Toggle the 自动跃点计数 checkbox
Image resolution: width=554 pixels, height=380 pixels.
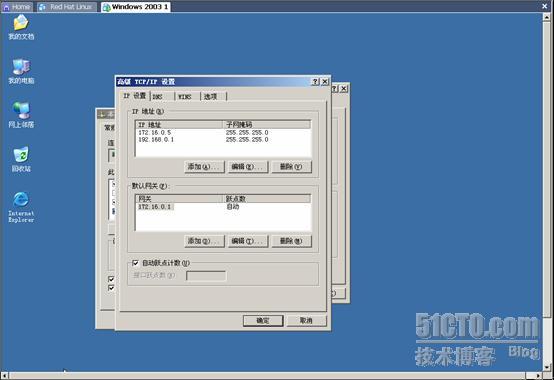[x=135, y=263]
